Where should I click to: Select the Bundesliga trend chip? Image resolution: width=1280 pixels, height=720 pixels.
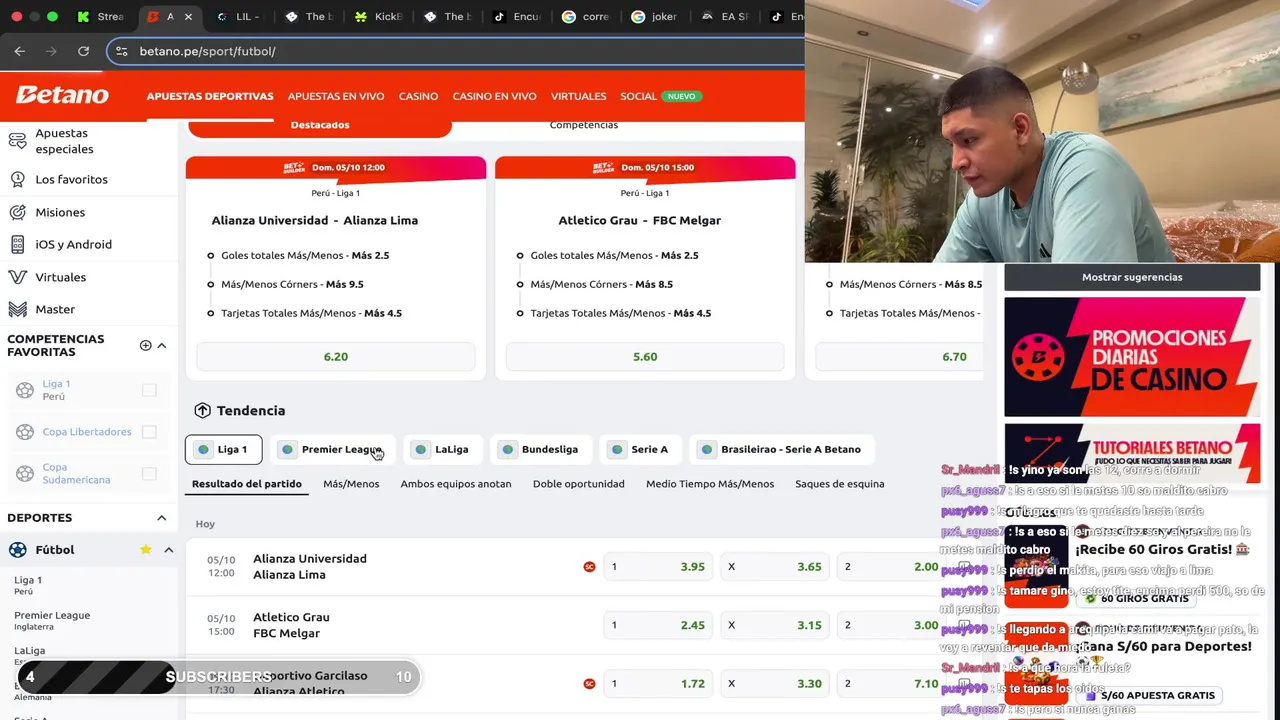539,449
